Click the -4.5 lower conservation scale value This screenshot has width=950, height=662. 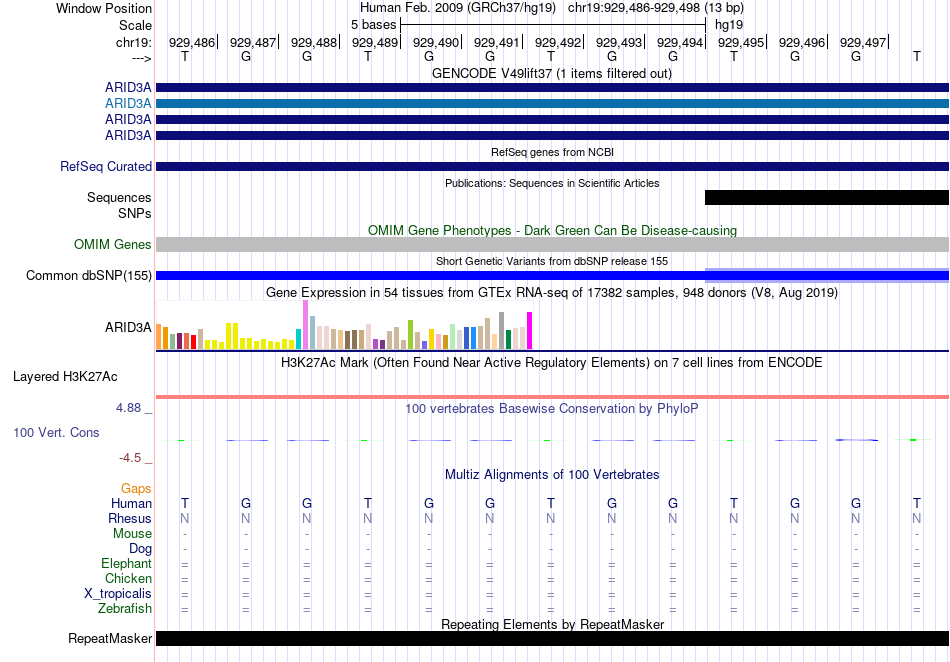(x=130, y=458)
